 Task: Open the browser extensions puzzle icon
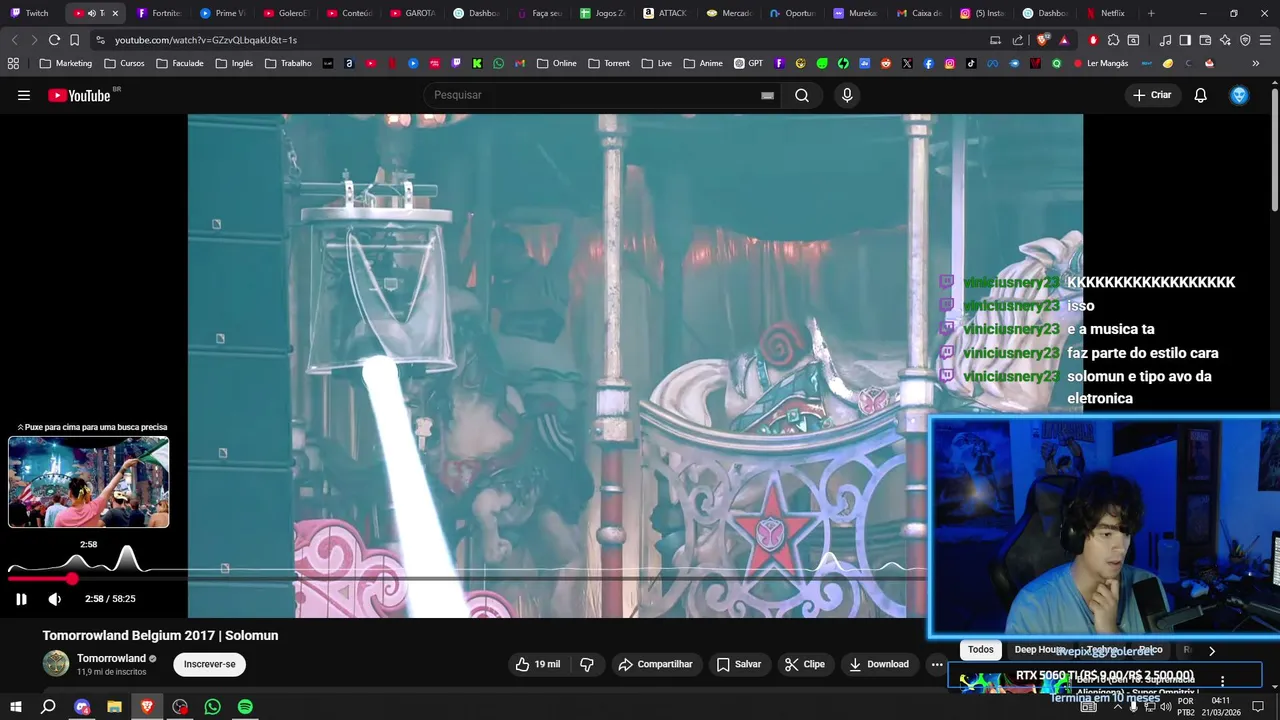tap(1113, 40)
